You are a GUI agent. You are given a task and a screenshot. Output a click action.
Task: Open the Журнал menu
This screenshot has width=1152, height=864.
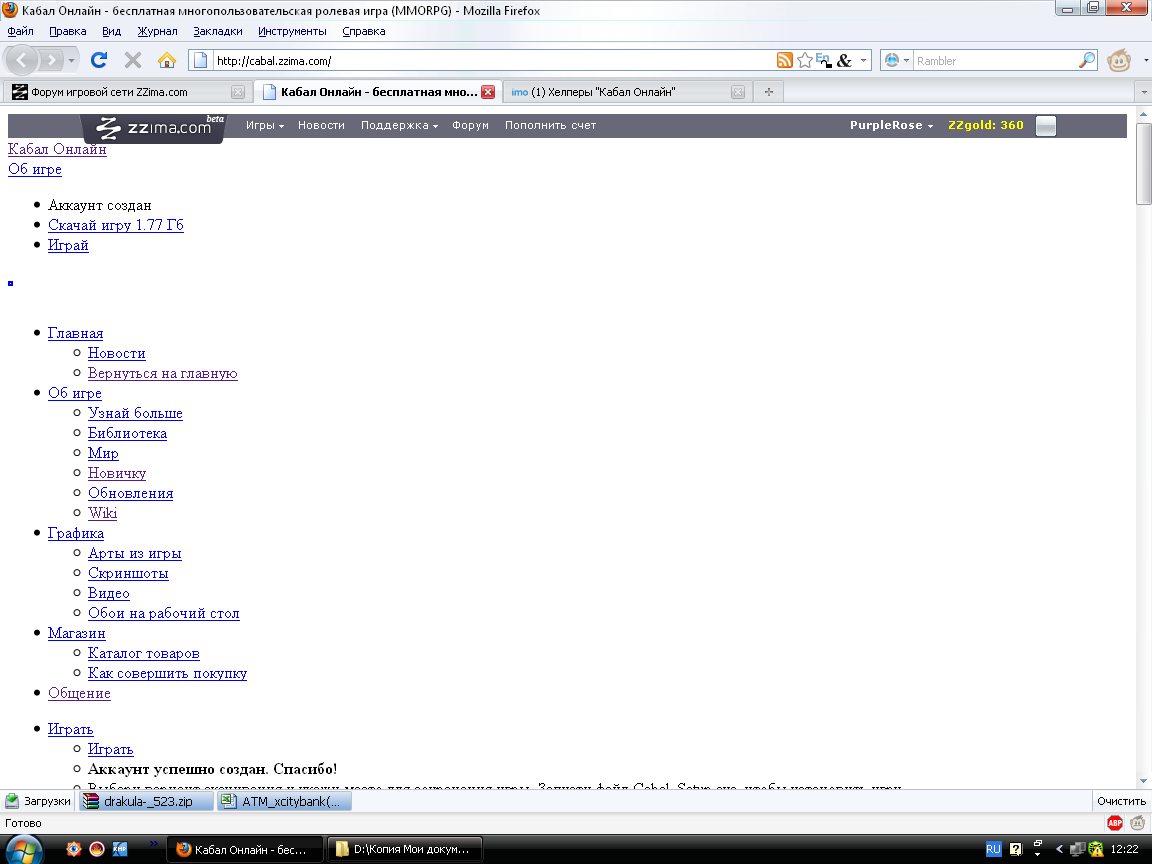point(157,31)
